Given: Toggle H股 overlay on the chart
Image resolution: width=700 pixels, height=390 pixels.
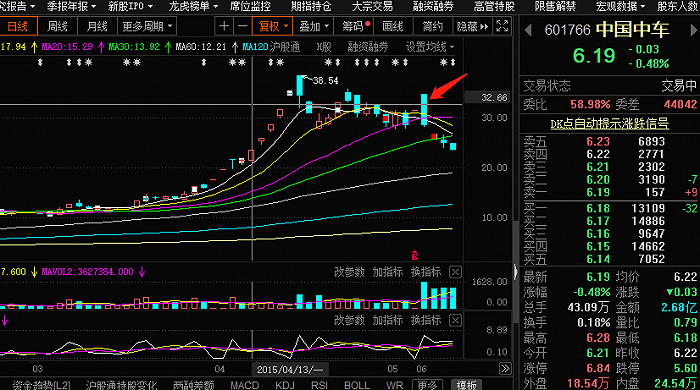Looking at the screenshot, I should pos(324,47).
